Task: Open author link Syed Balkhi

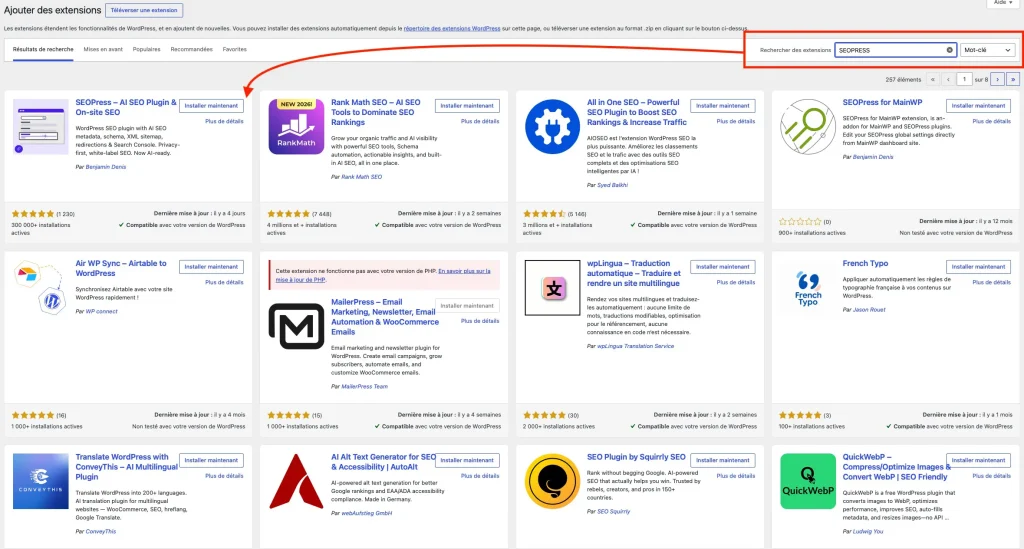Action: pos(613,185)
